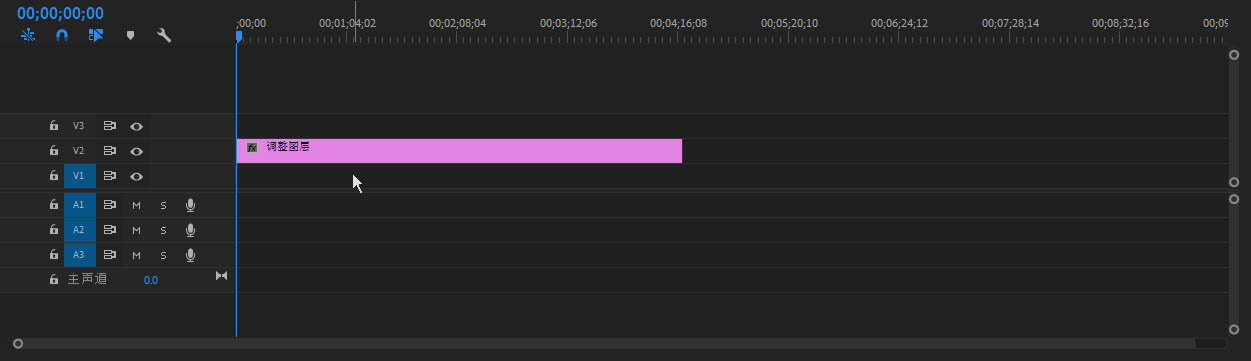1251x361 pixels.
Task: Lock the A3 audio track
Action: tap(54, 255)
